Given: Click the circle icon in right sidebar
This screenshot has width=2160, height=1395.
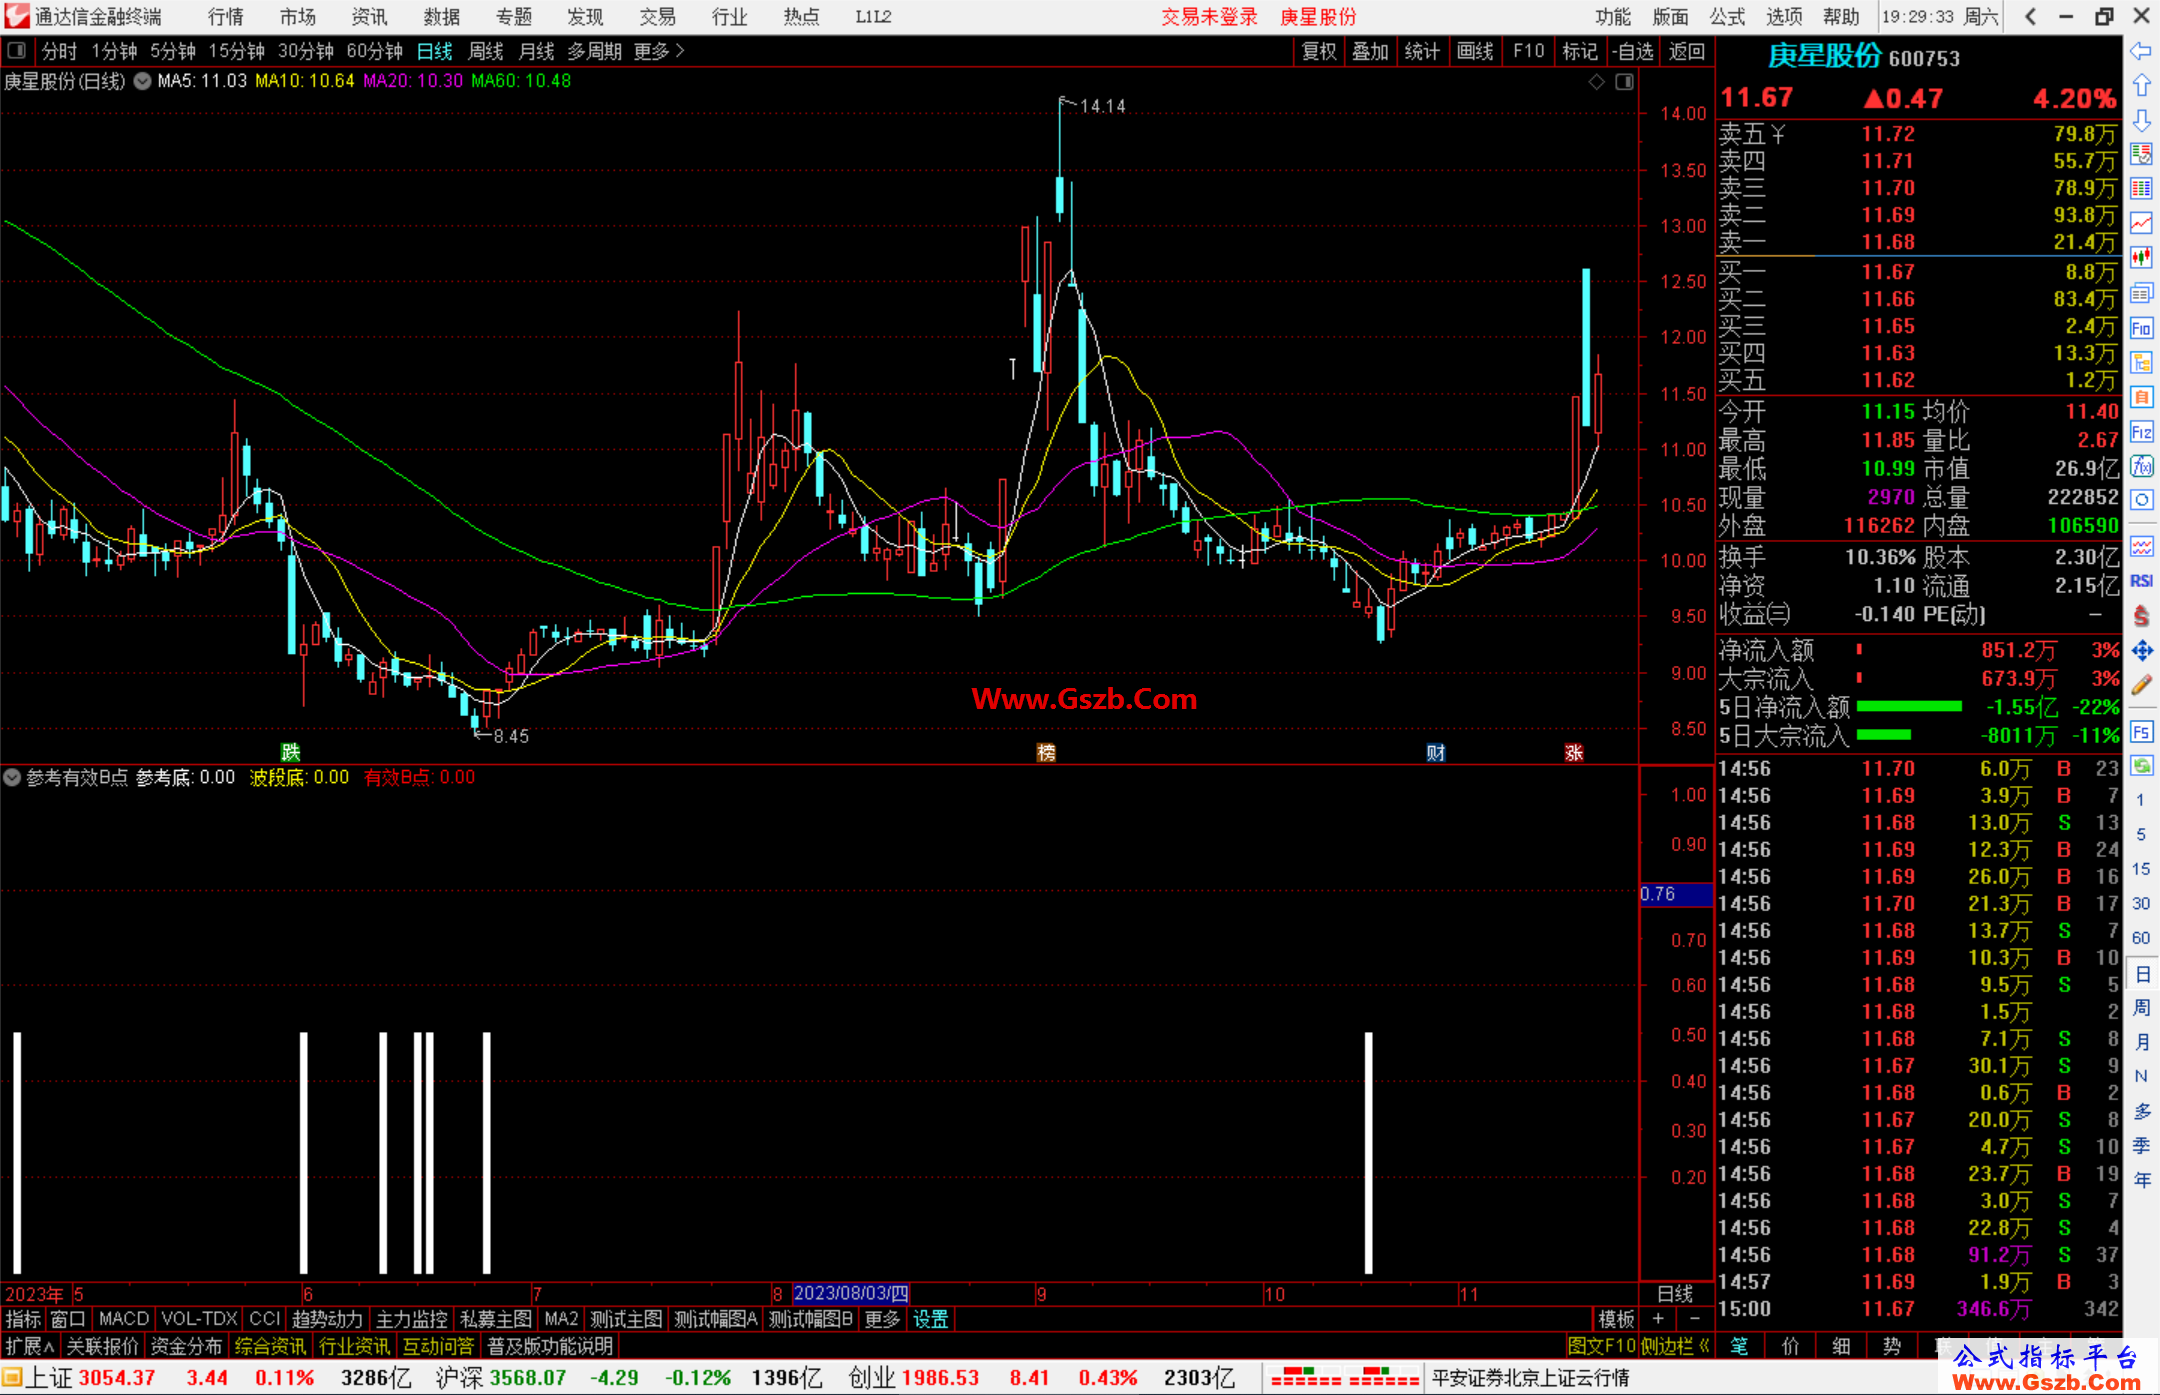Looking at the screenshot, I should 2141,500.
